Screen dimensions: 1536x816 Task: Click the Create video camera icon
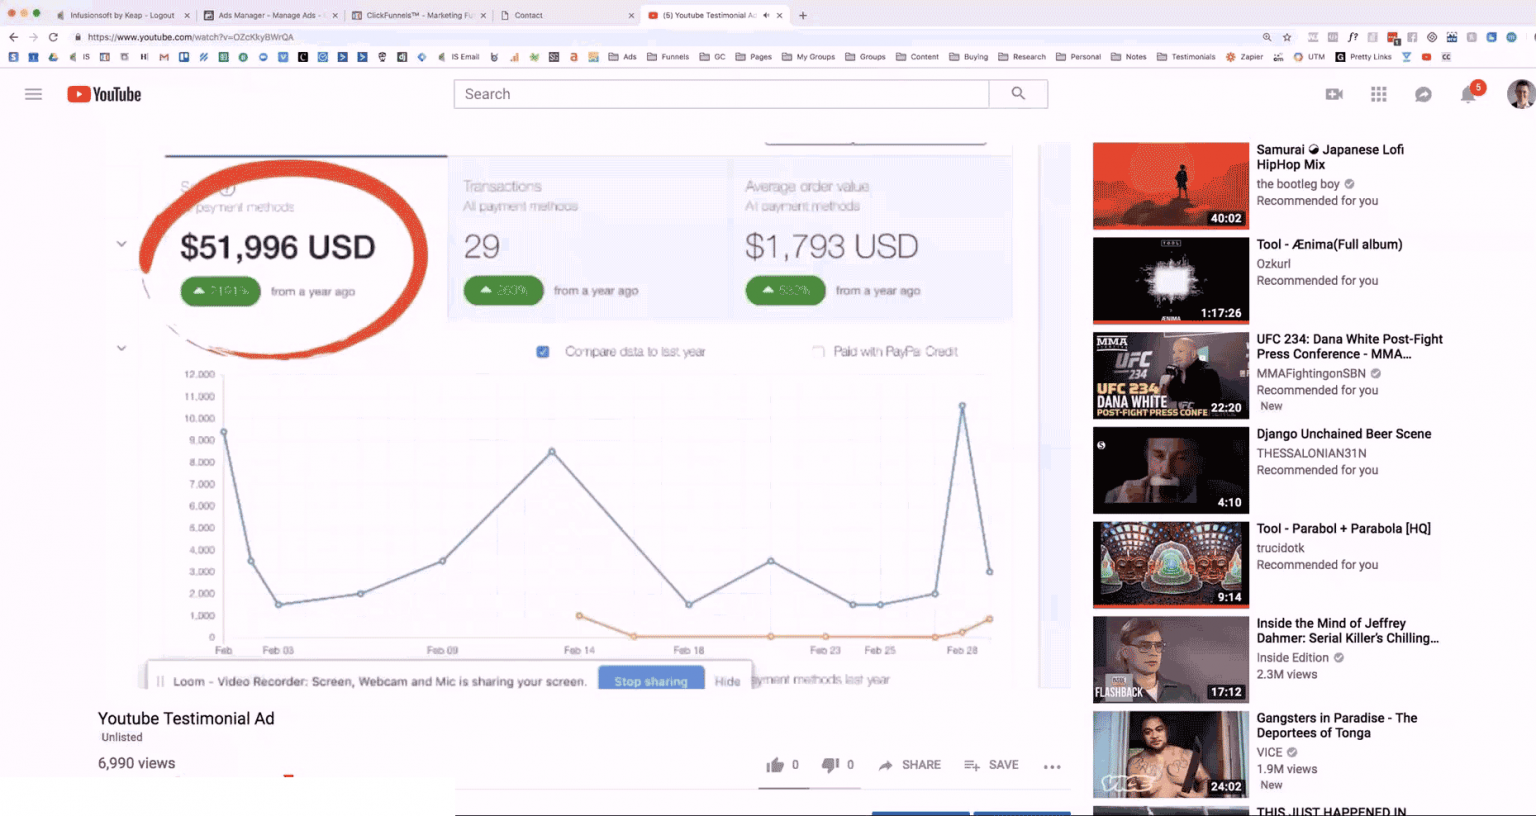1333,93
